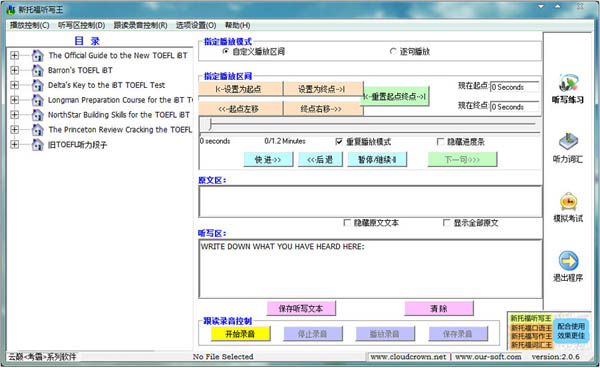This screenshot has height=368, width=600.
Task: Tick the 显示全部原文 checkbox
Action: pyautogui.click(x=446, y=223)
